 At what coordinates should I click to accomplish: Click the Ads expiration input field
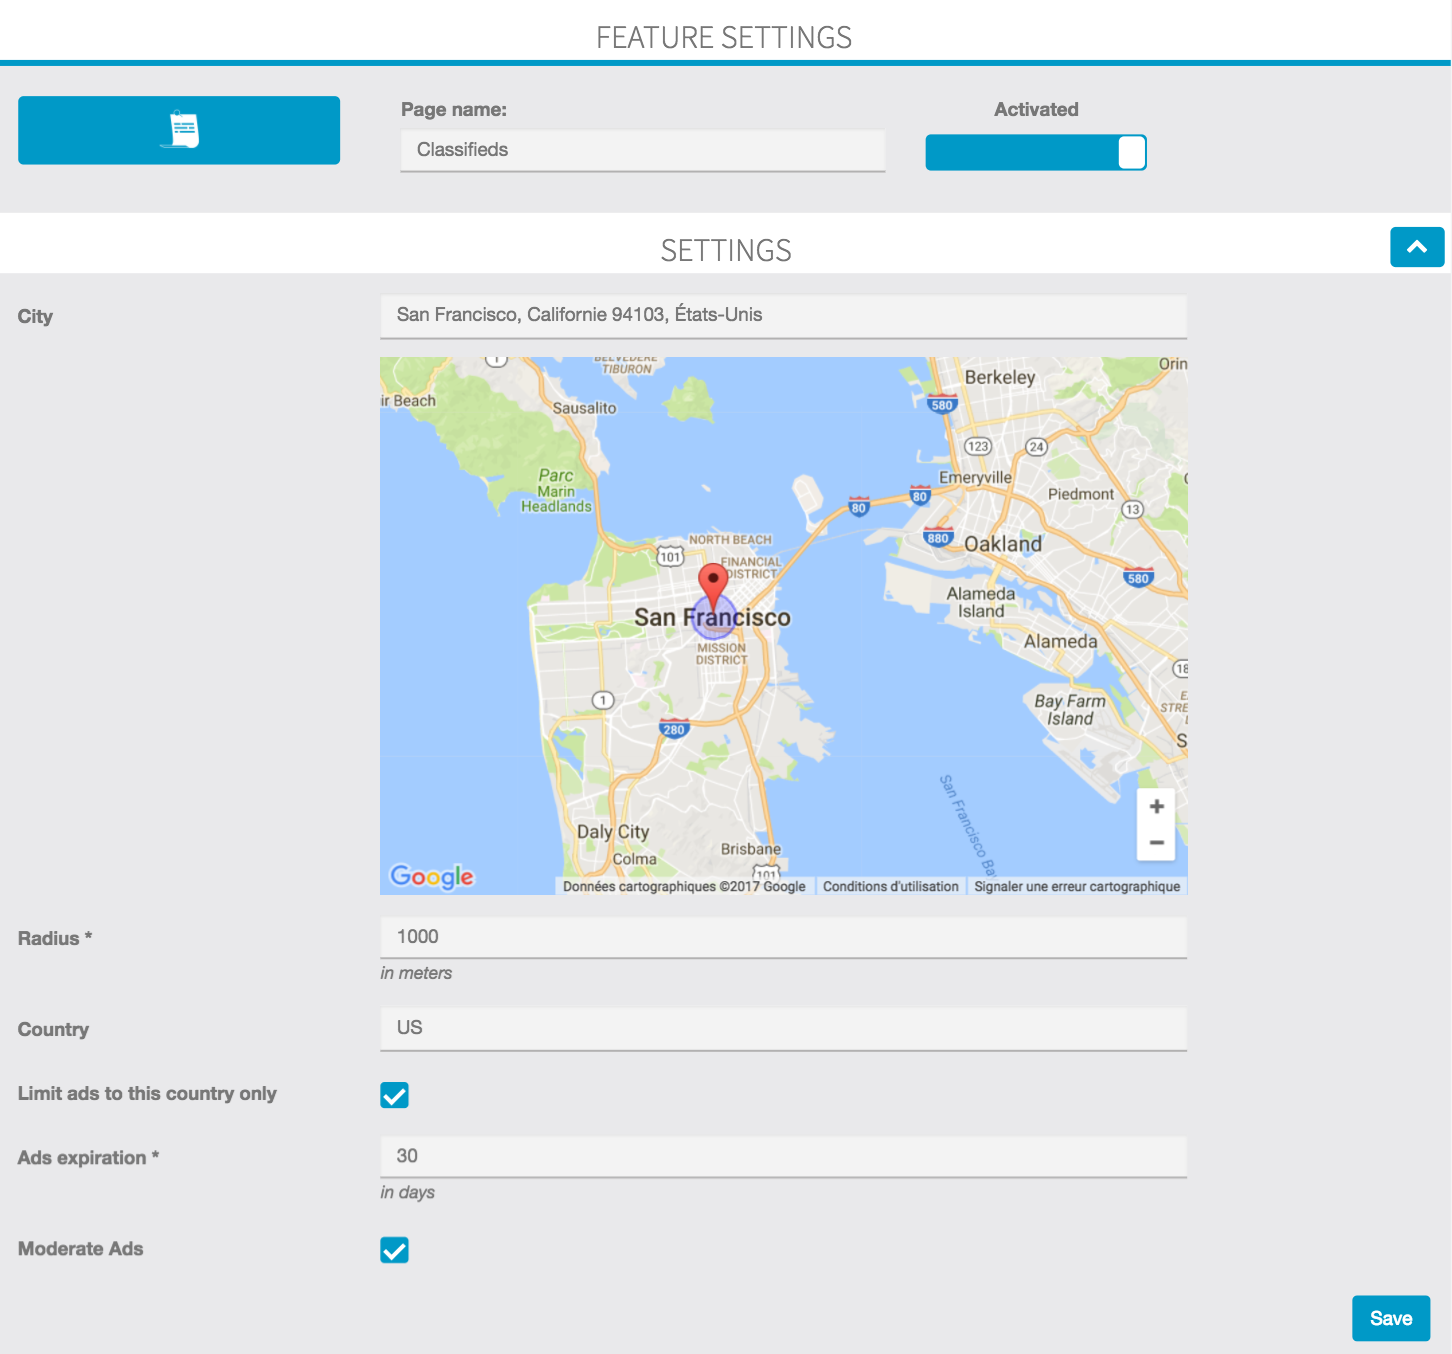point(783,1156)
